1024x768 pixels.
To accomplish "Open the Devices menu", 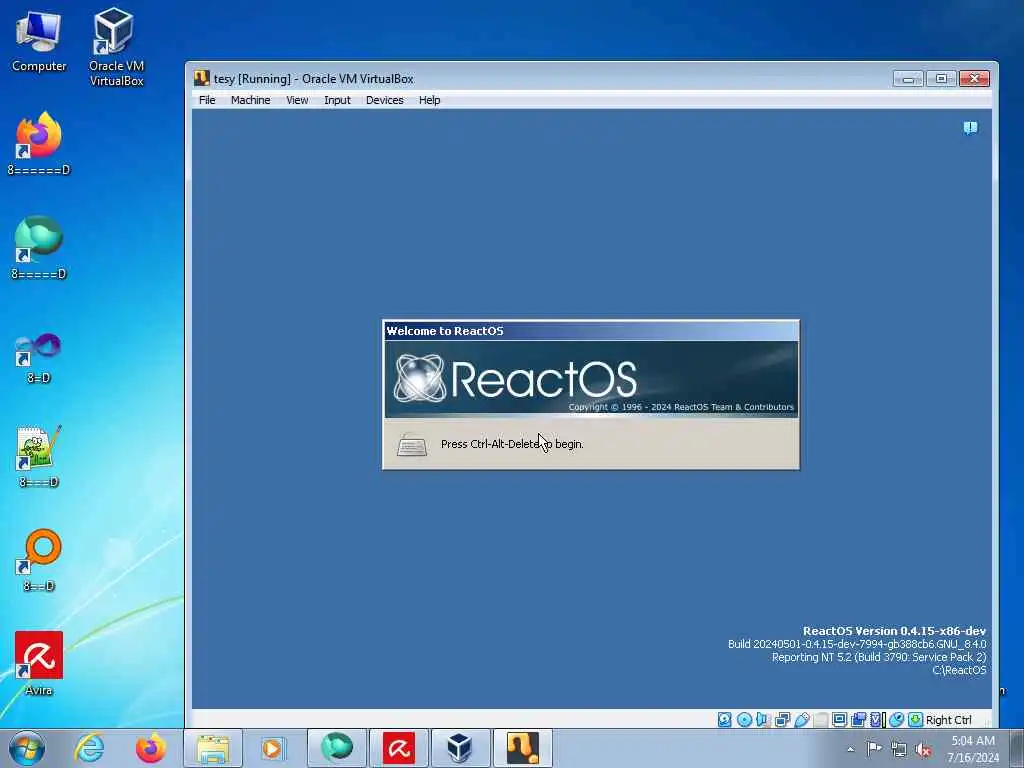I will [x=385, y=100].
